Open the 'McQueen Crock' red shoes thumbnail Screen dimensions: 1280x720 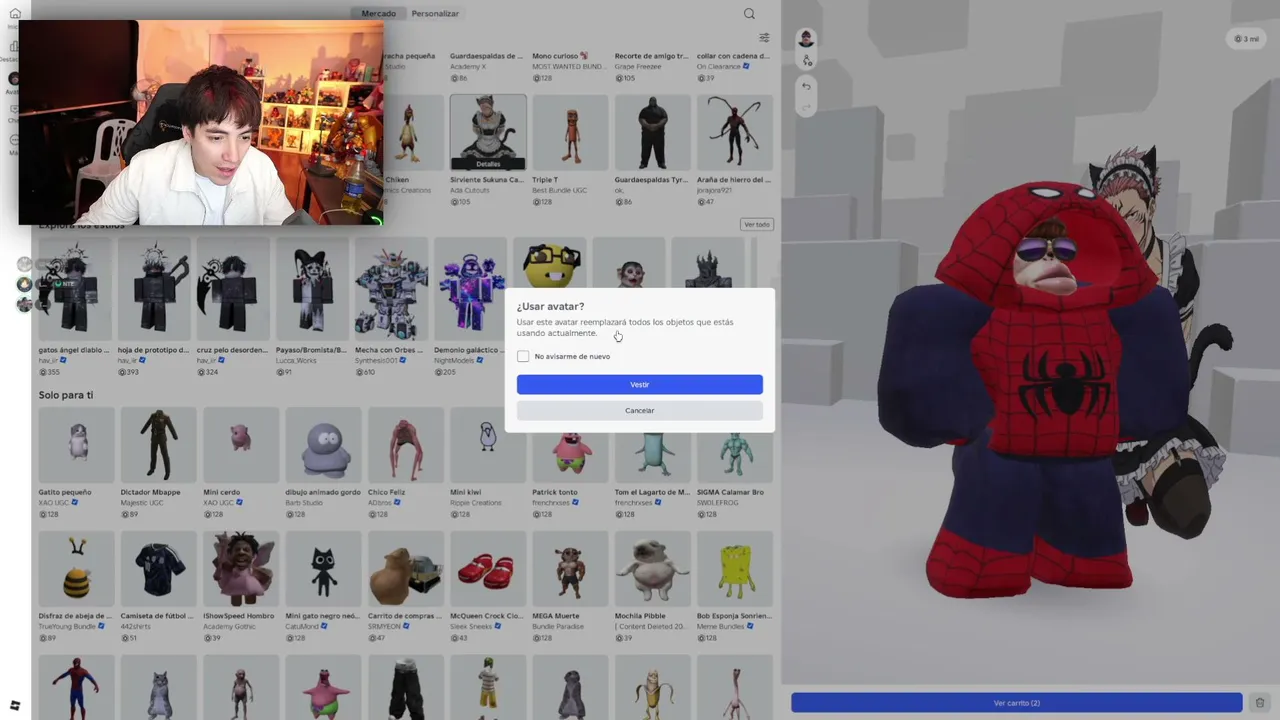pyautogui.click(x=488, y=569)
